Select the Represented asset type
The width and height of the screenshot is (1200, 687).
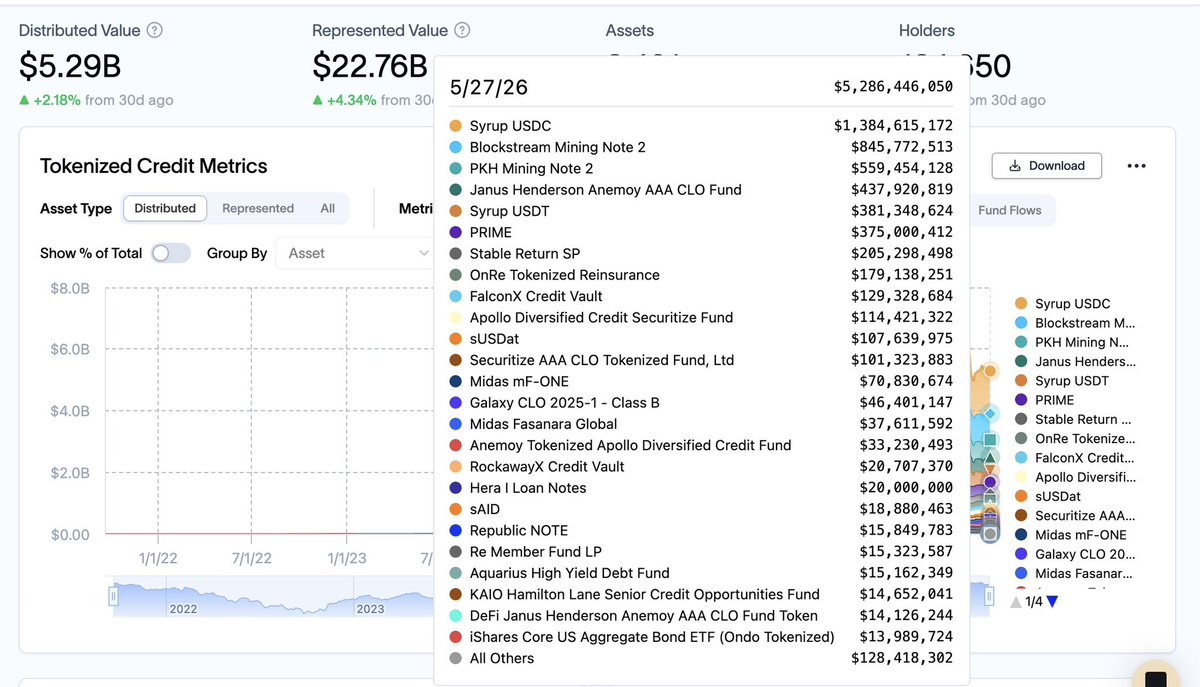pyautogui.click(x=258, y=208)
